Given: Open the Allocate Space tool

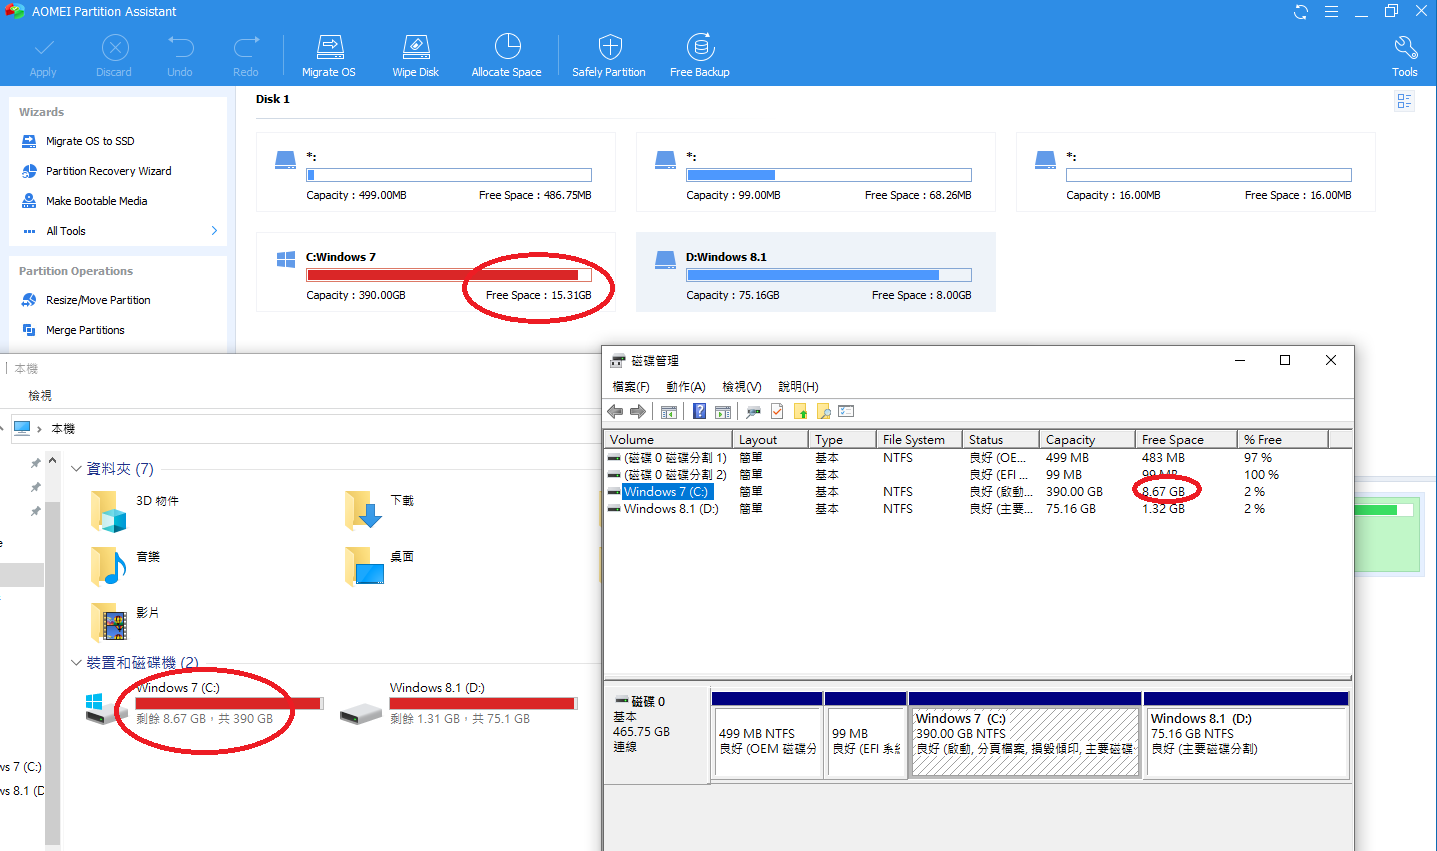Looking at the screenshot, I should (x=507, y=57).
